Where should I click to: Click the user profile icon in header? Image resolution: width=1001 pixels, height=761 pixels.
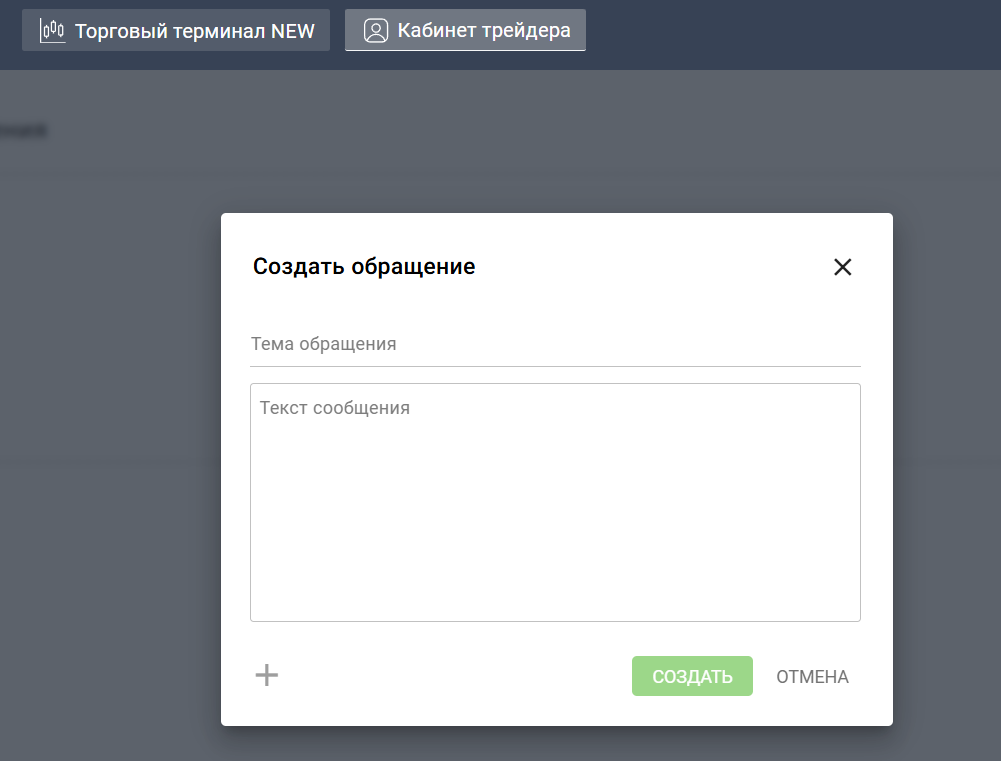376,30
